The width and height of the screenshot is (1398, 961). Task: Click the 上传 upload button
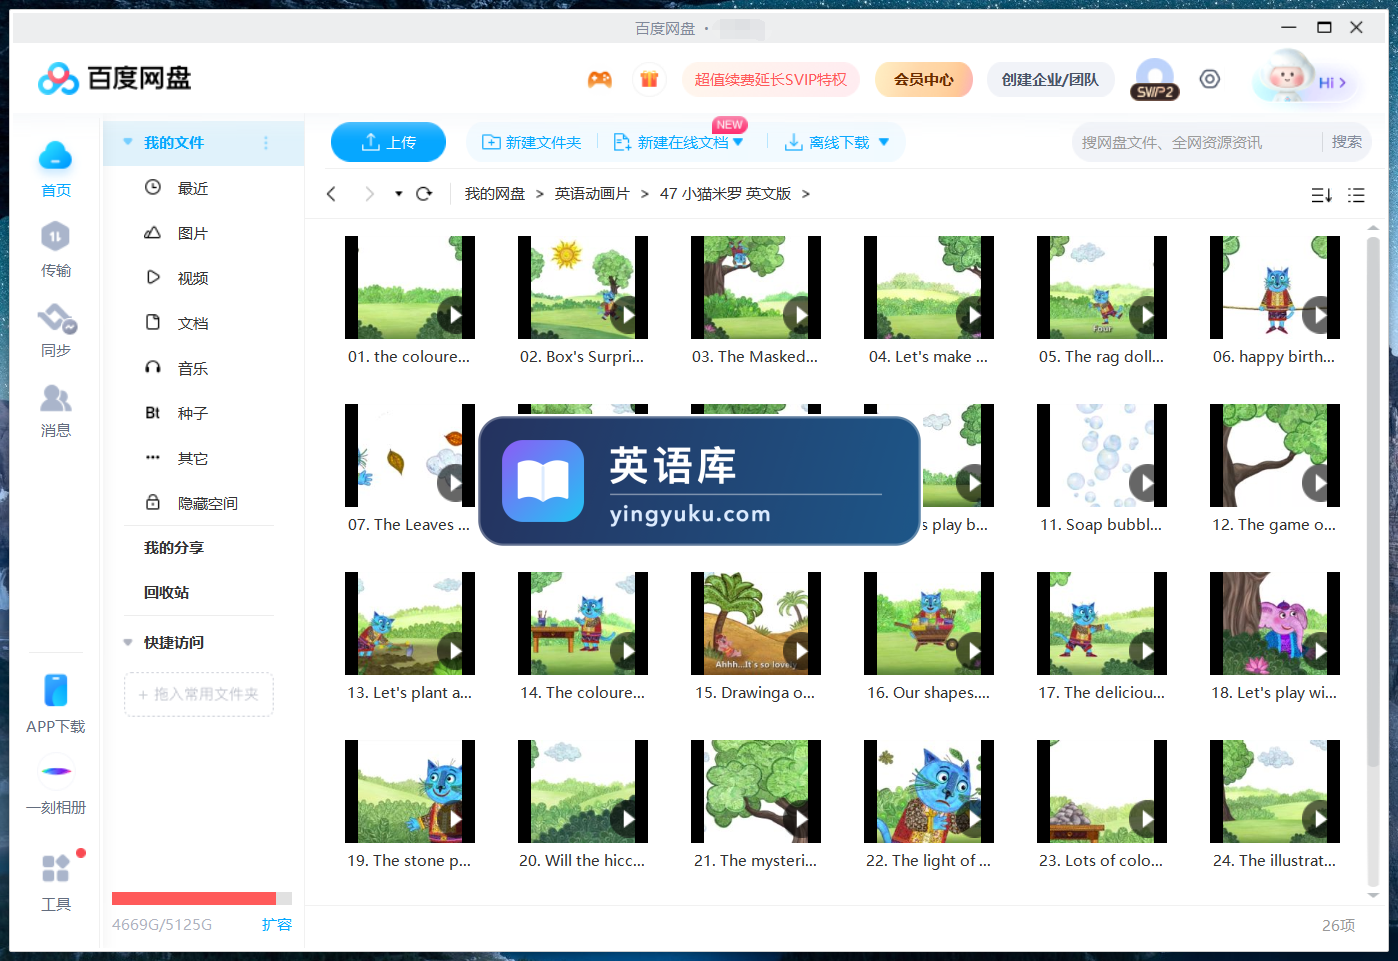click(388, 142)
